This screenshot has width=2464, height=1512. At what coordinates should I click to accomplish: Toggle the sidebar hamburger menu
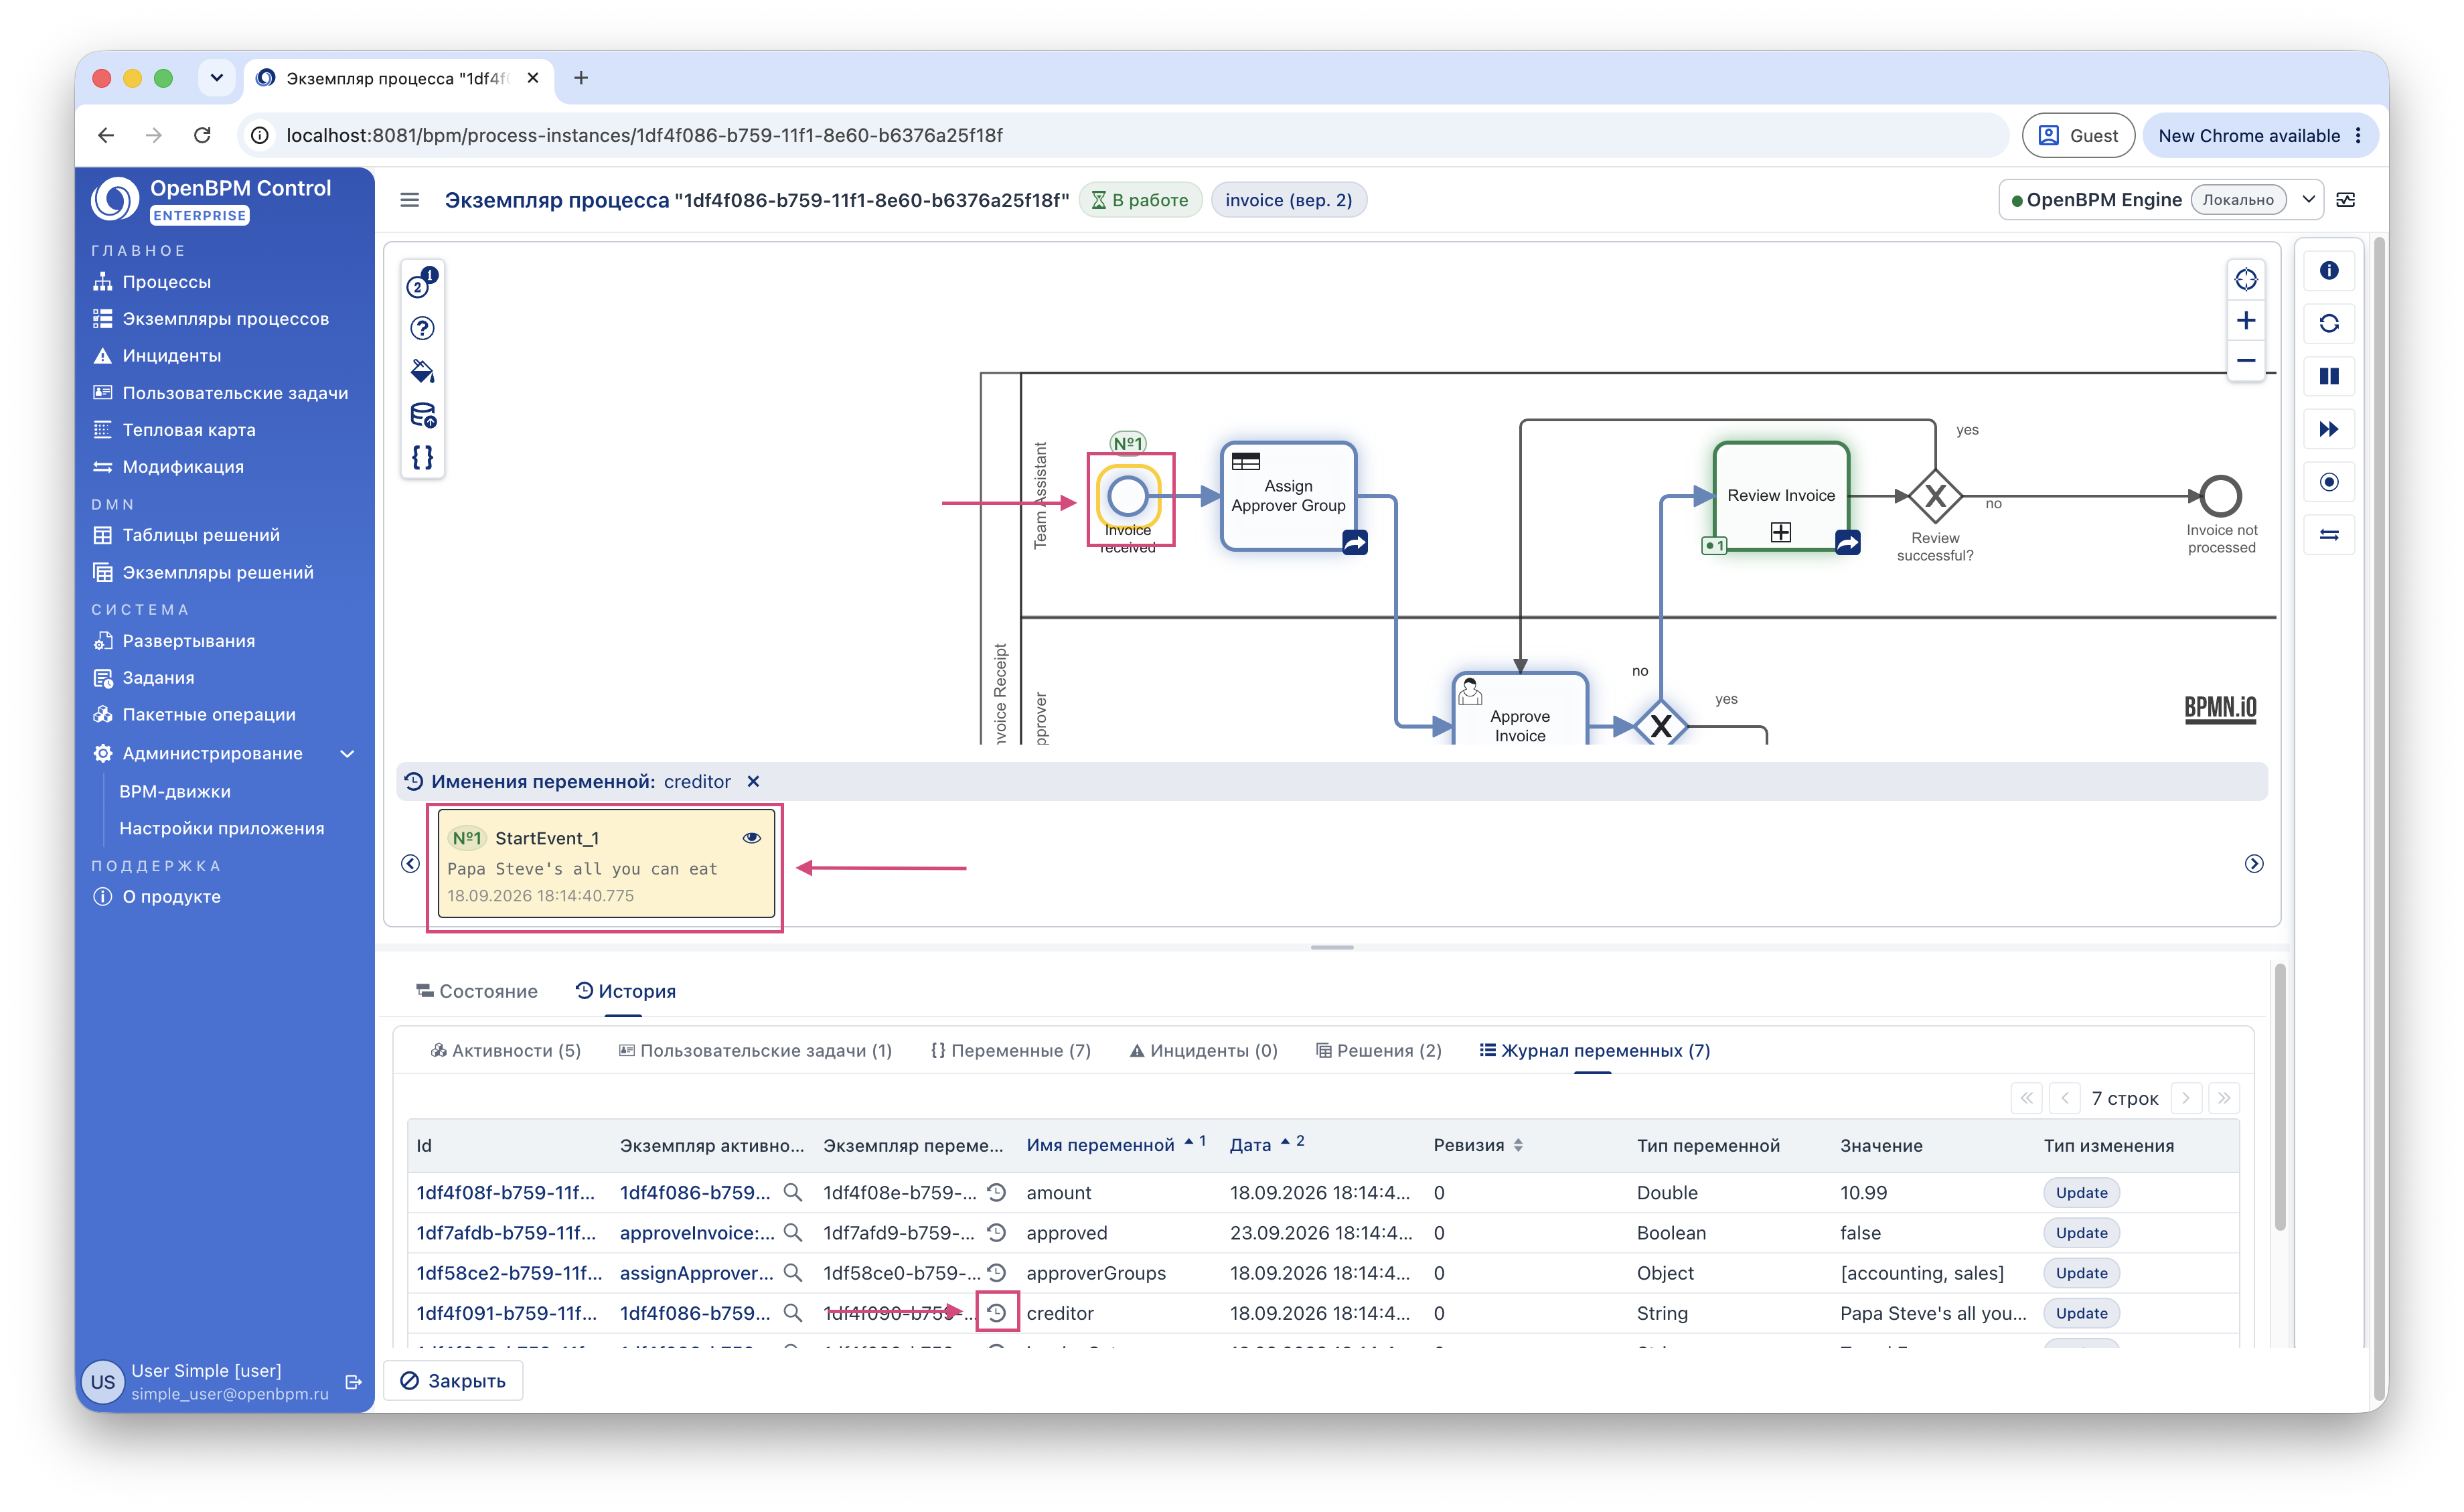(x=410, y=200)
